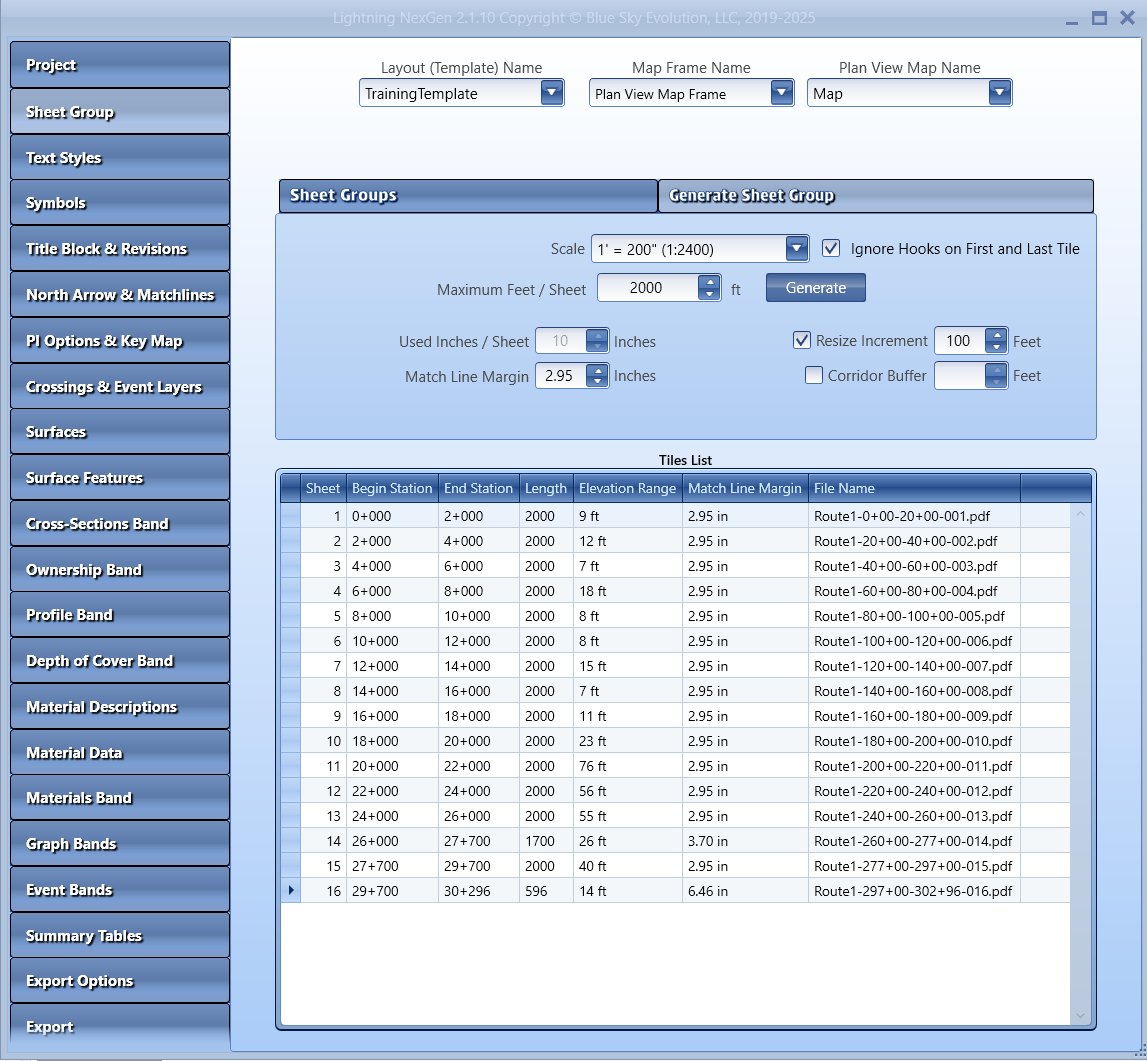Open Material Data section
Screen dimensions: 1147x1061
coord(120,753)
